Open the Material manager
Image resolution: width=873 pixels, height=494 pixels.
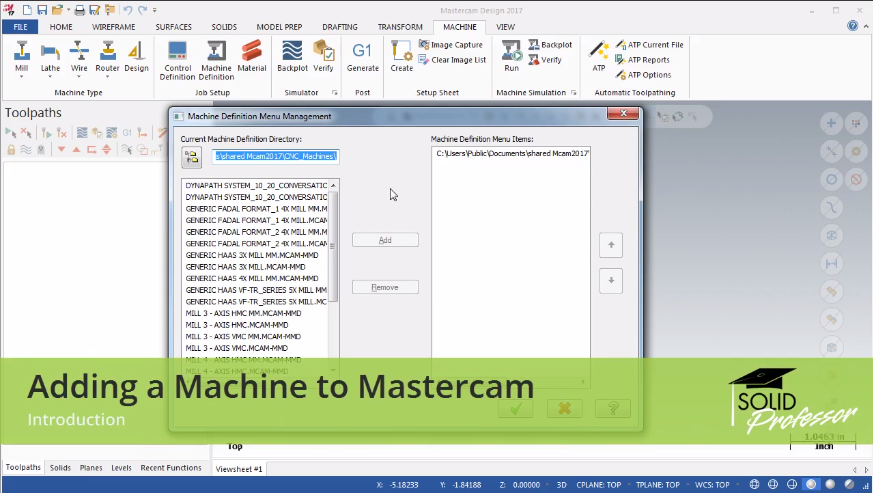(252, 56)
